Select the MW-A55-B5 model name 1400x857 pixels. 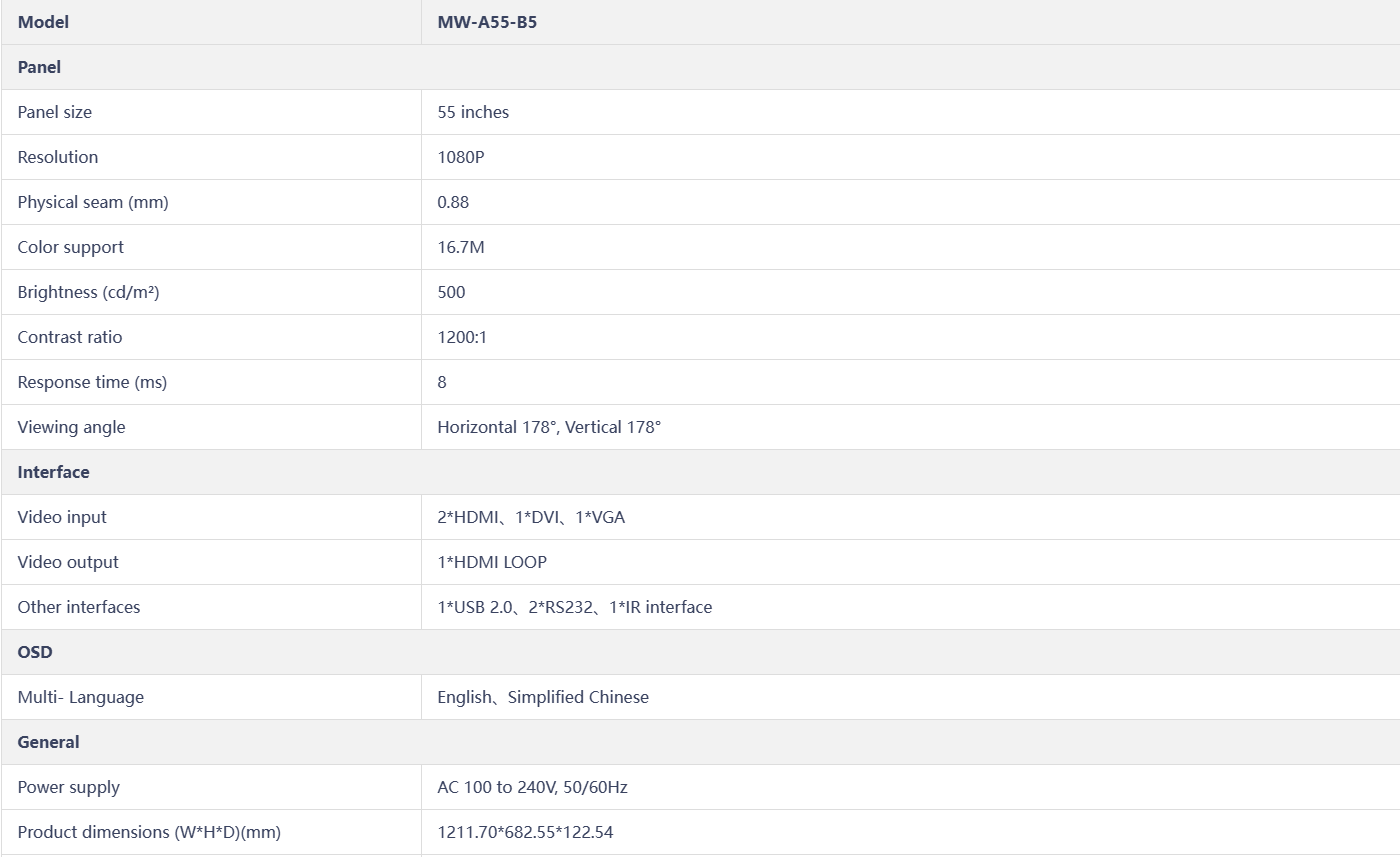[487, 22]
